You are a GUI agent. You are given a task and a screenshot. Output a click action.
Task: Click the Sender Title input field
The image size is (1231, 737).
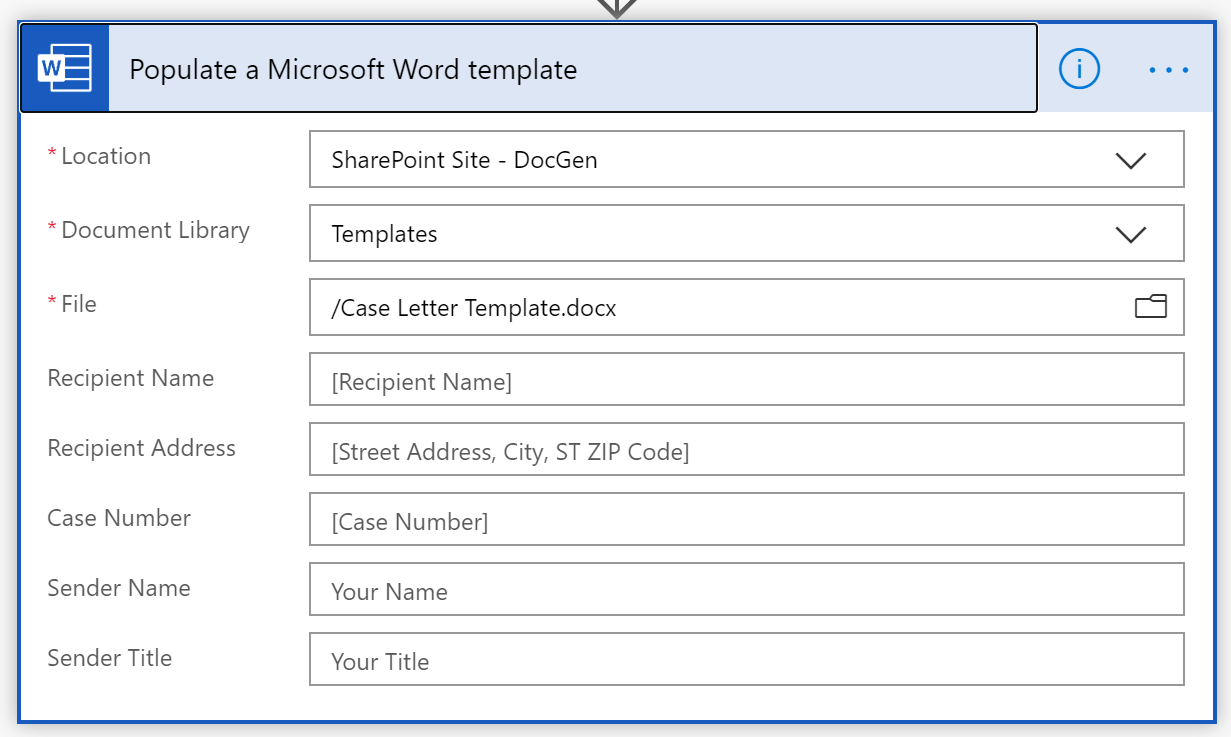[x=746, y=659]
